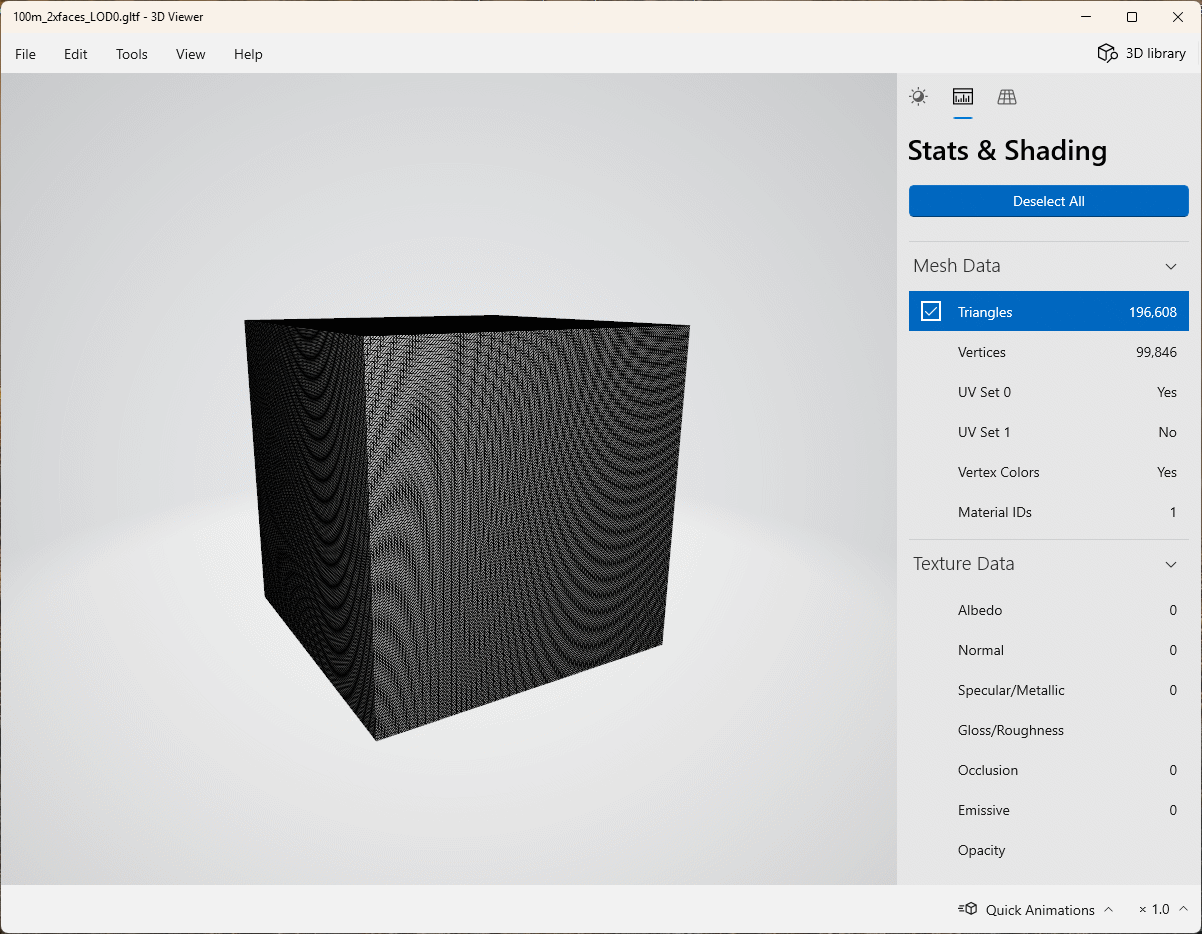
Task: Click the Deselect All button
Action: (1048, 201)
